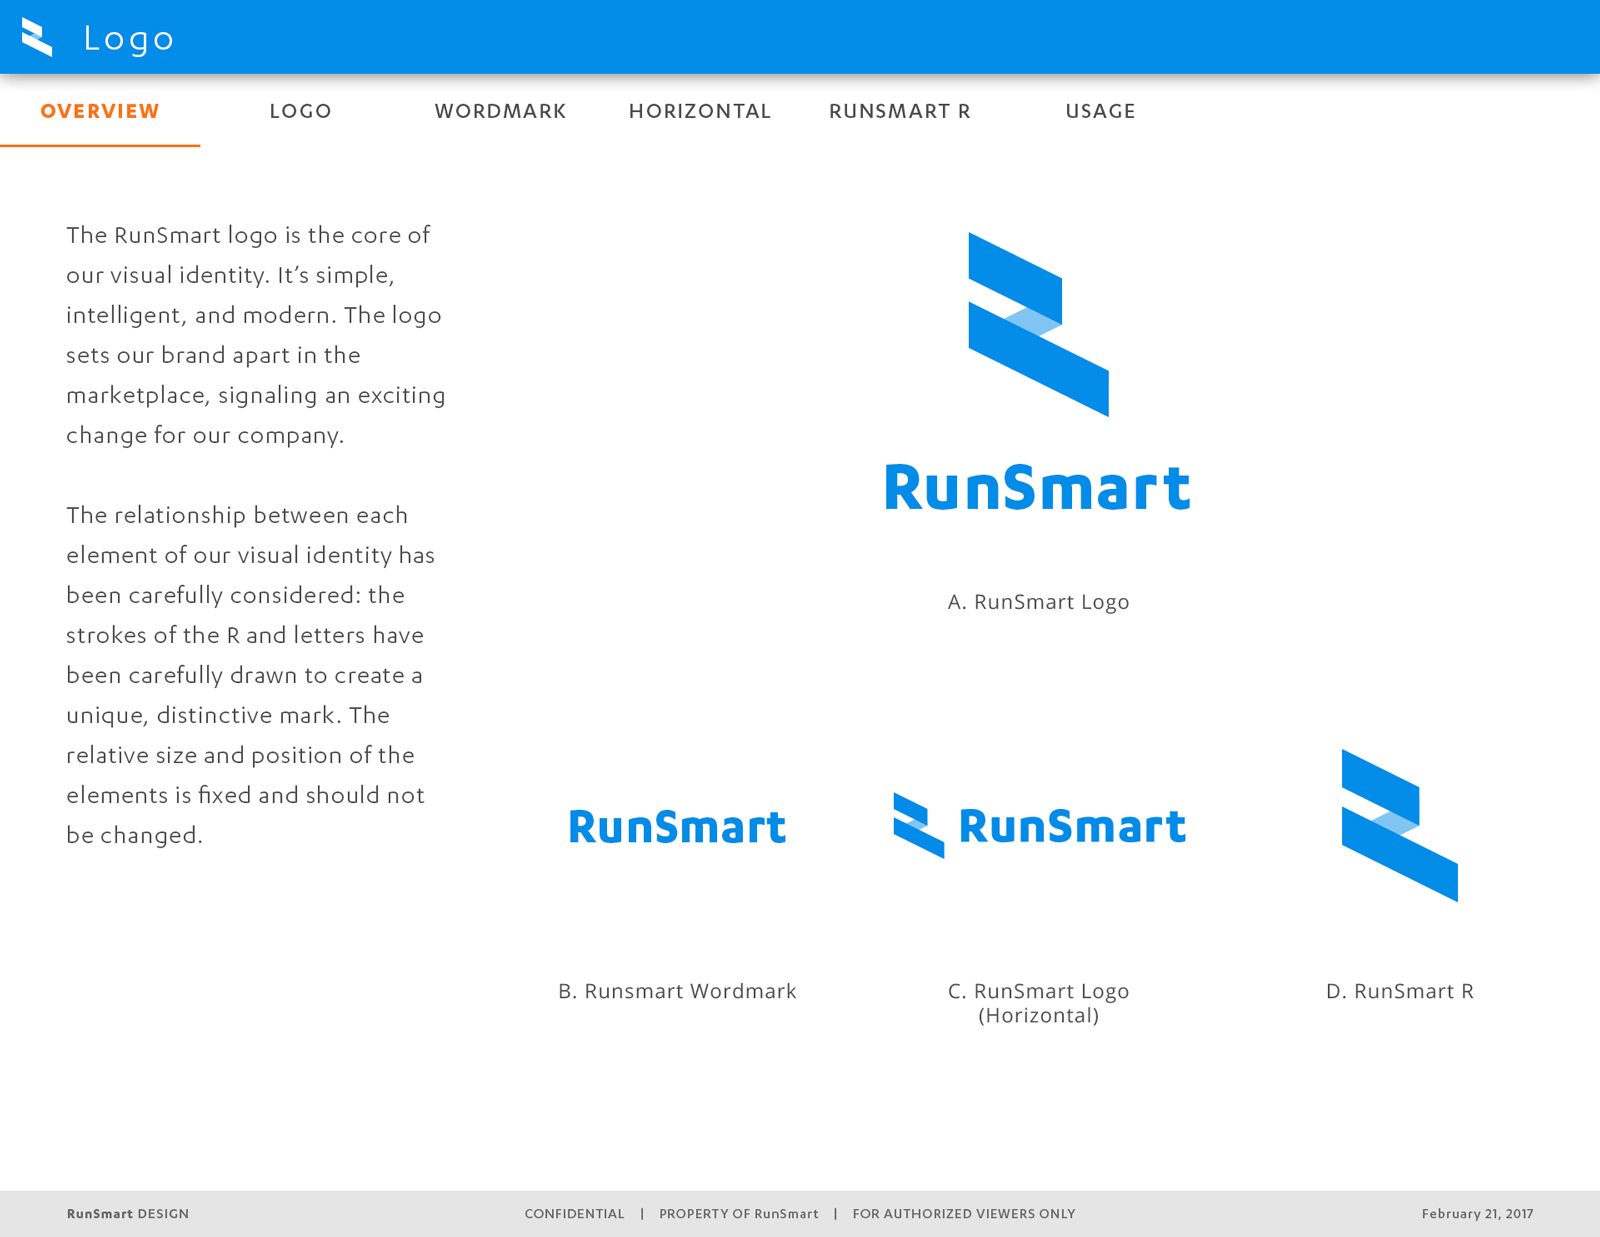
Task: Click the standalone RunSmart wordmark graphic
Action: [x=677, y=827]
